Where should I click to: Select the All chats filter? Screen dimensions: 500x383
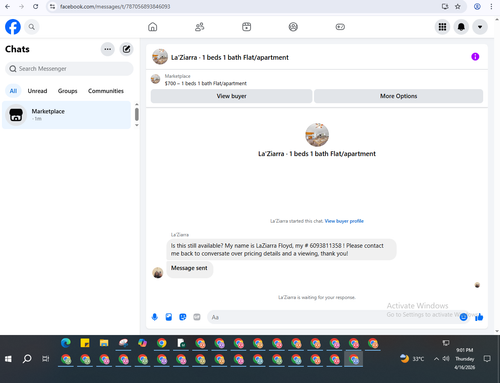click(x=13, y=91)
